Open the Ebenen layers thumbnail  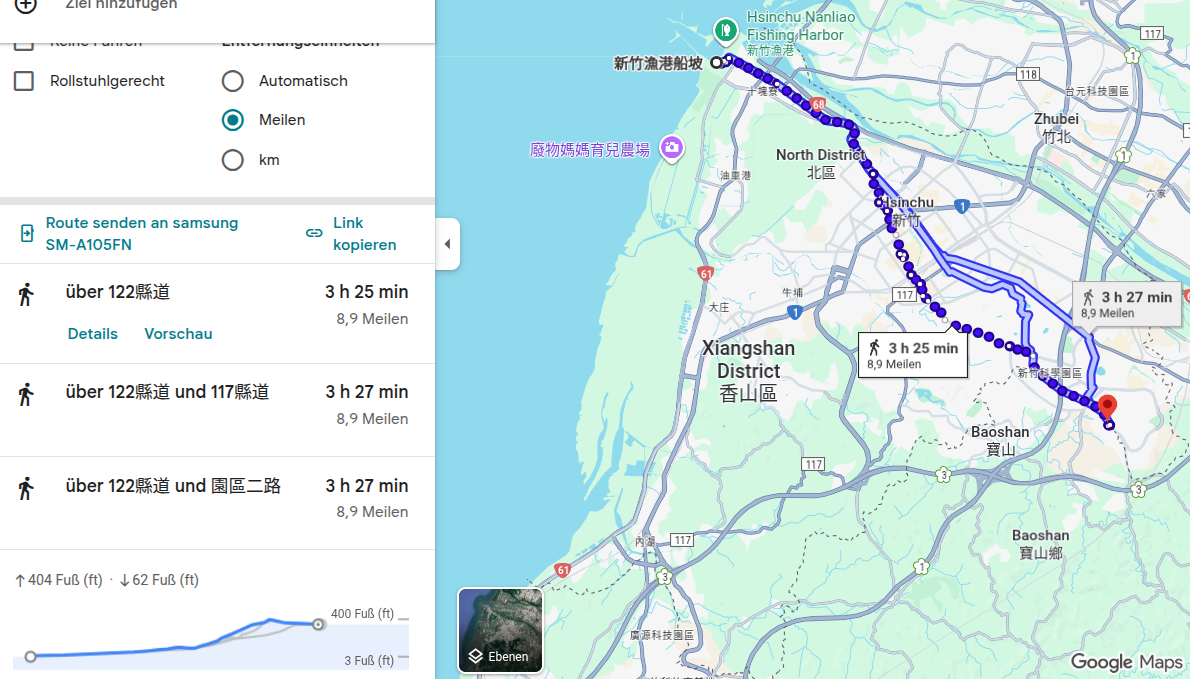(500, 630)
